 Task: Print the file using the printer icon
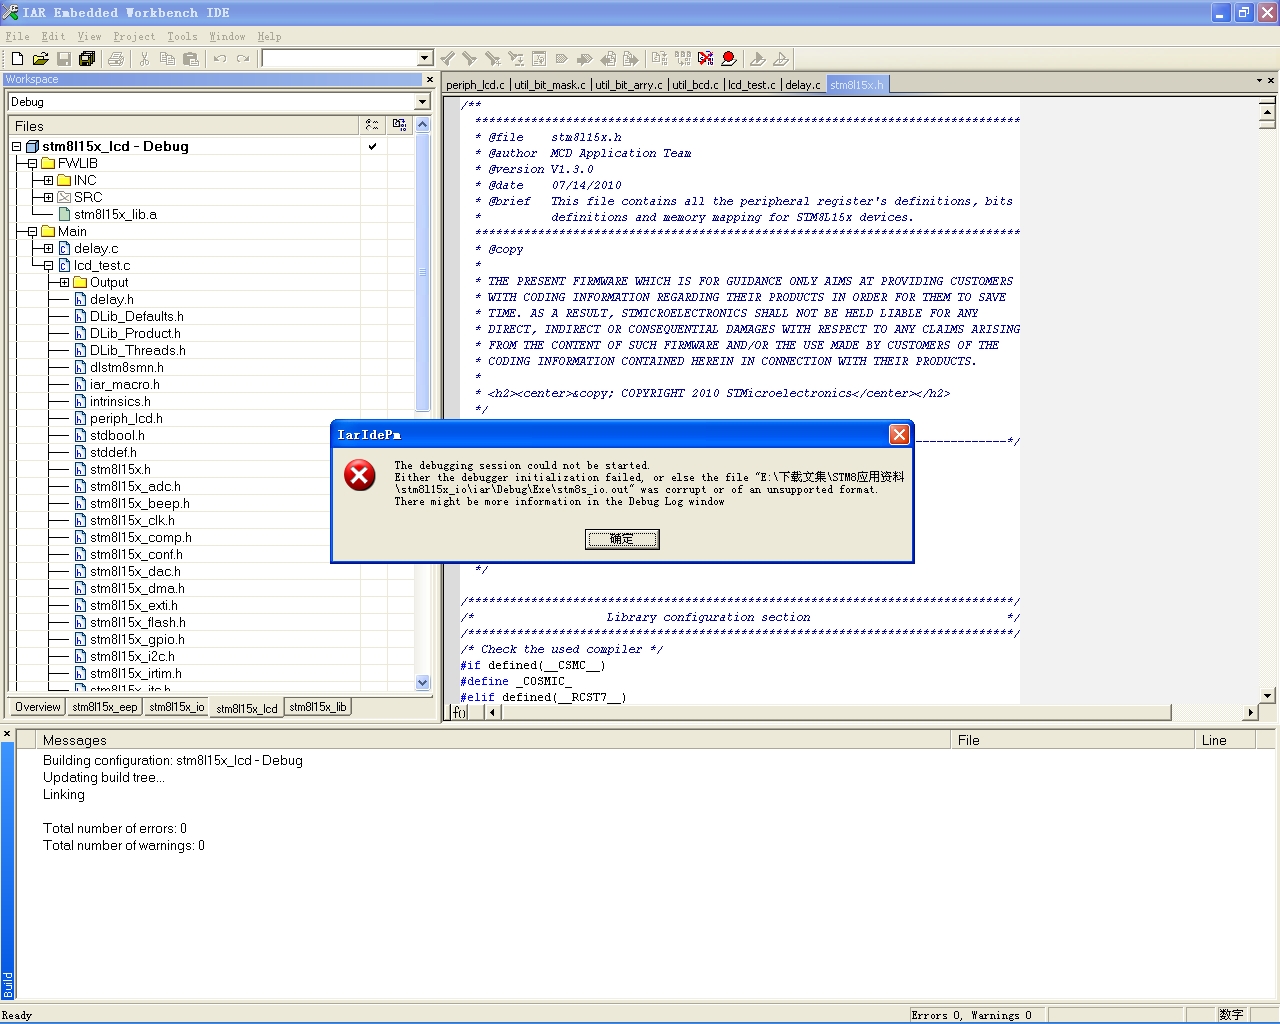point(116,59)
